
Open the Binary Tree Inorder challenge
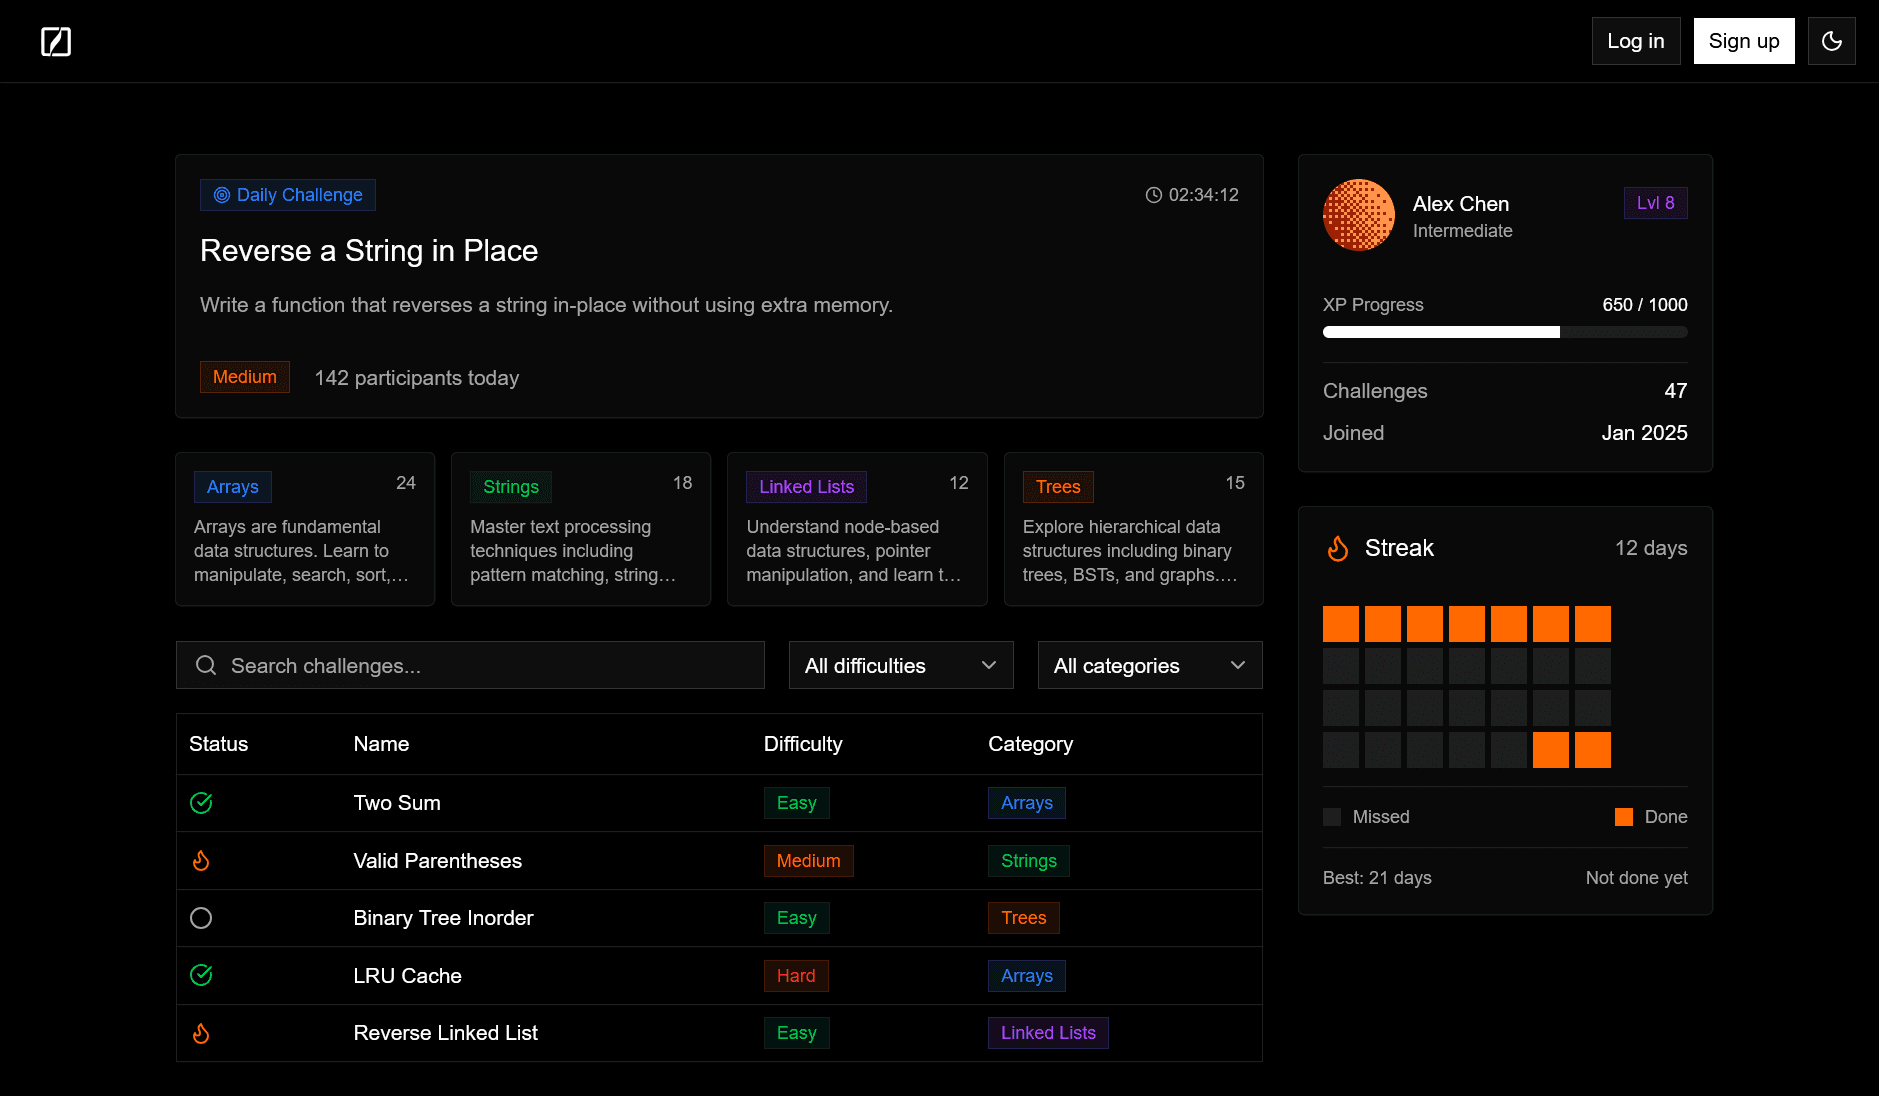443,918
